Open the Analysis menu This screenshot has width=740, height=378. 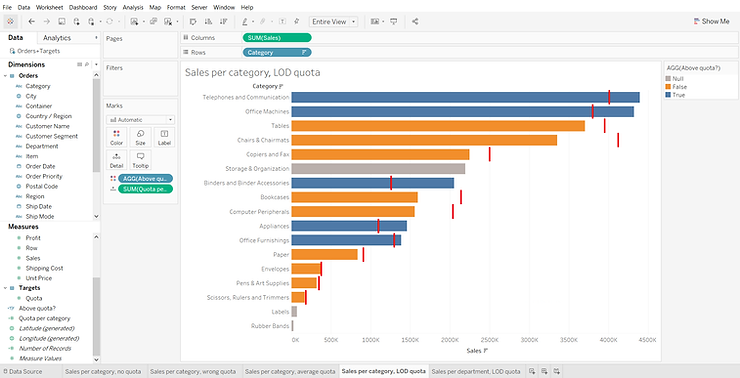click(133, 7)
